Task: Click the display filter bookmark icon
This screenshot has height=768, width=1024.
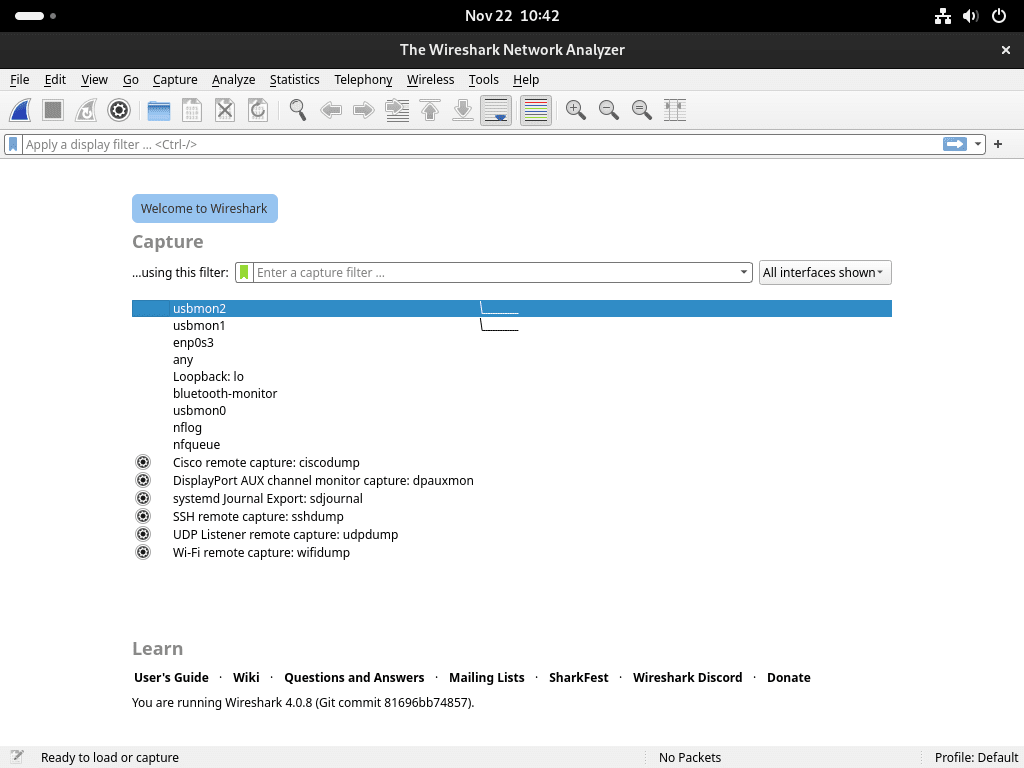Action: 13,144
